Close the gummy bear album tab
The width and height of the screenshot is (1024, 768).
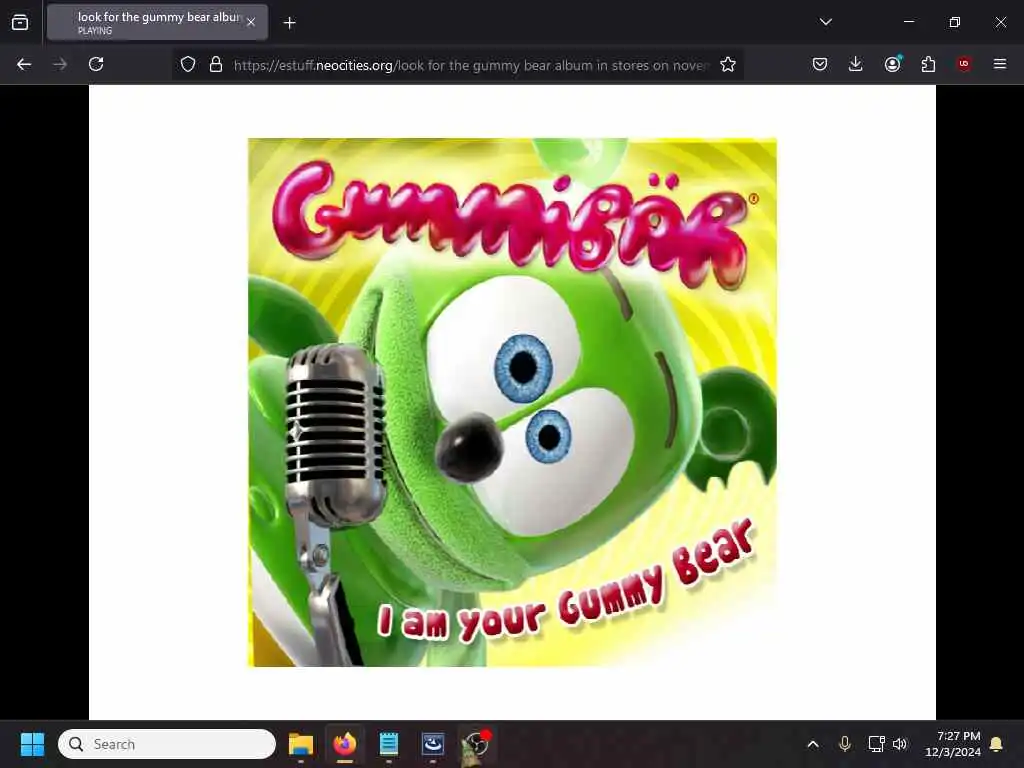(251, 22)
